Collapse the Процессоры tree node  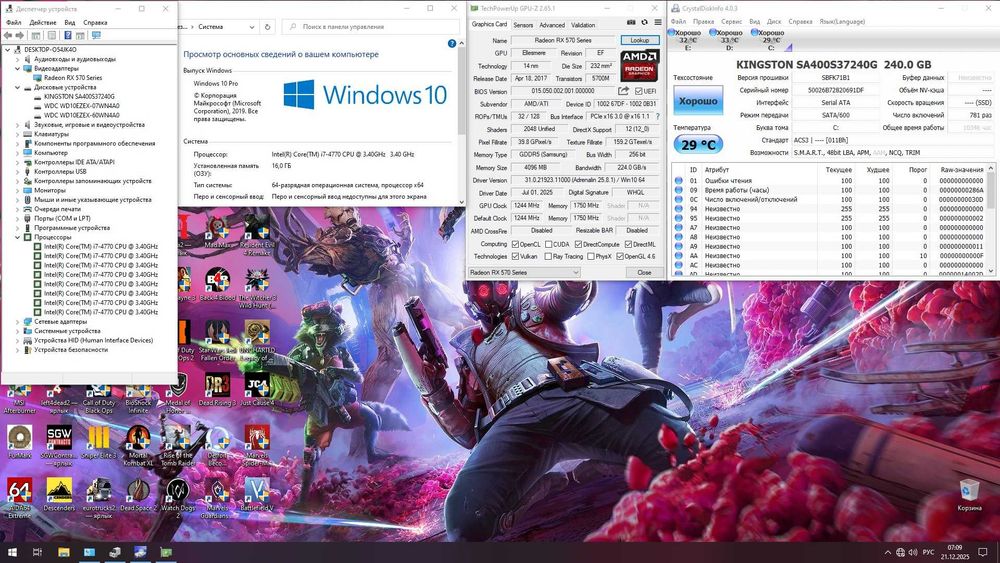[x=18, y=237]
